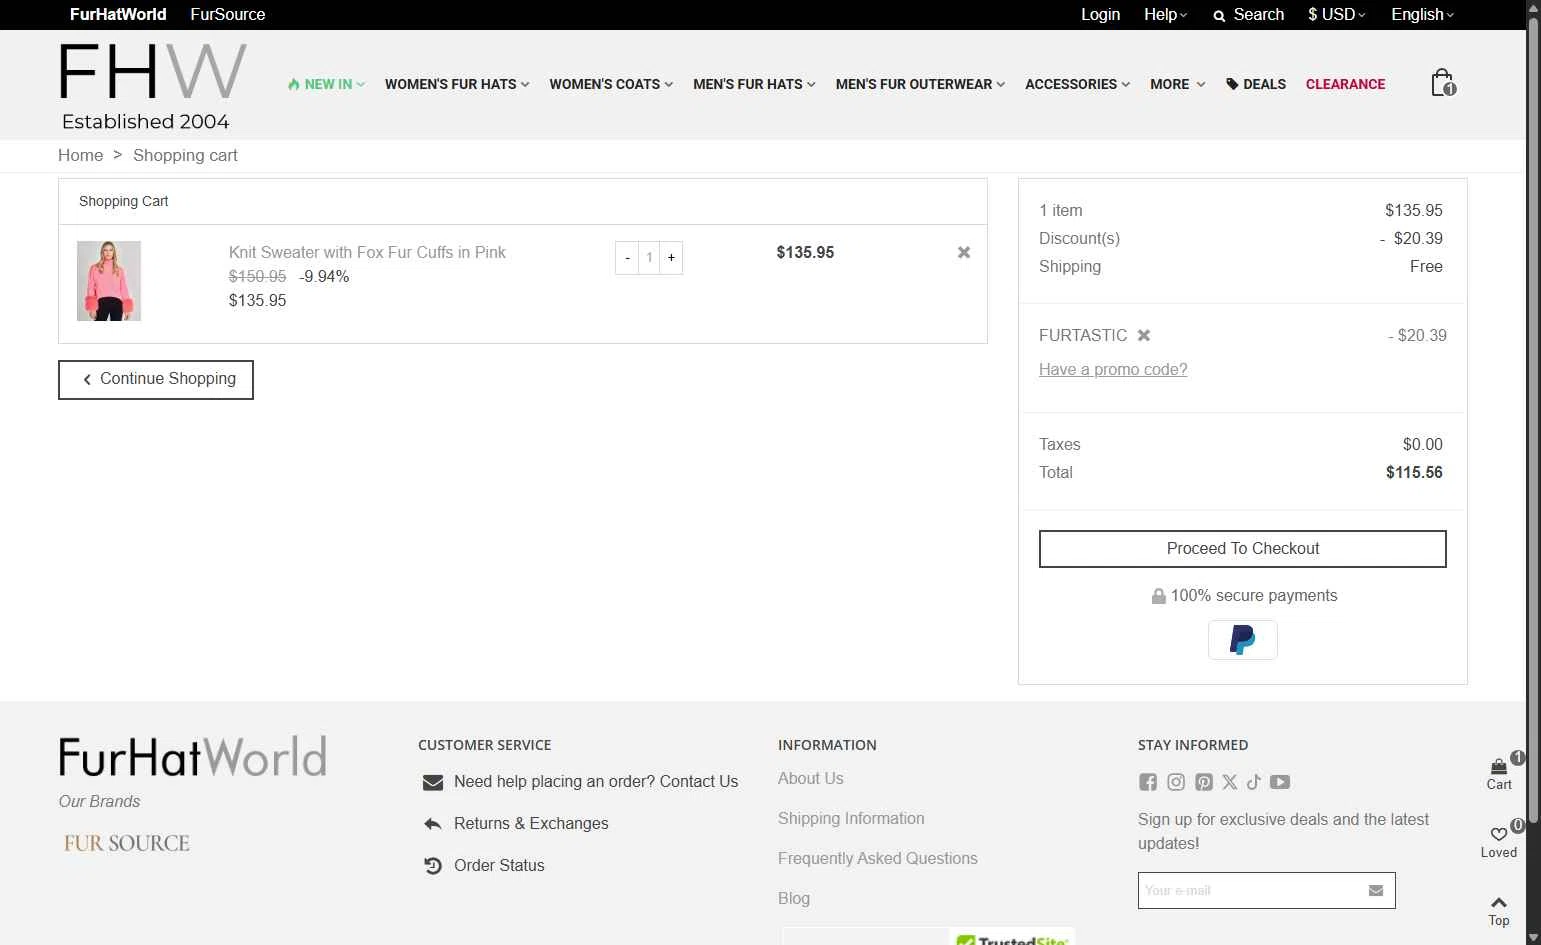Expand the MORE menu
1541x945 pixels.
click(x=1177, y=84)
